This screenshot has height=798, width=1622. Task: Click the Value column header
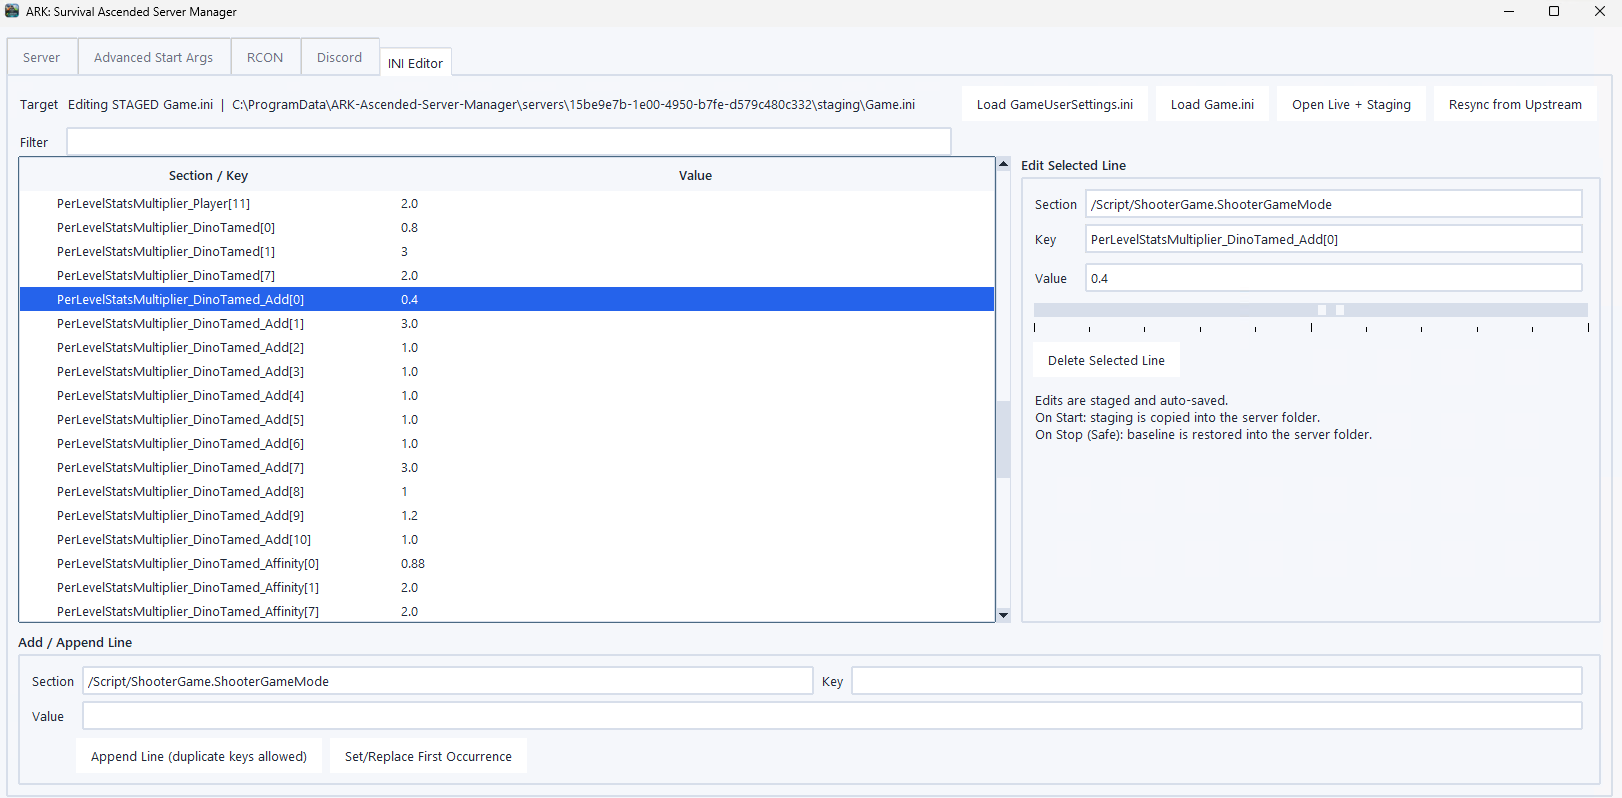[695, 175]
